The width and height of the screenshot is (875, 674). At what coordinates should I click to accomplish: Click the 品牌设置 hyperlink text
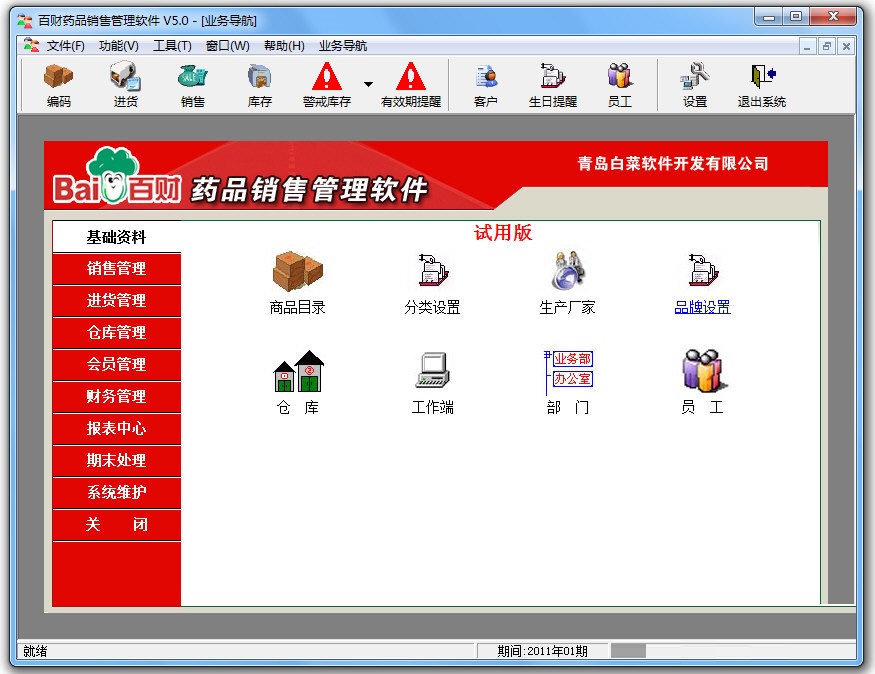[x=703, y=307]
